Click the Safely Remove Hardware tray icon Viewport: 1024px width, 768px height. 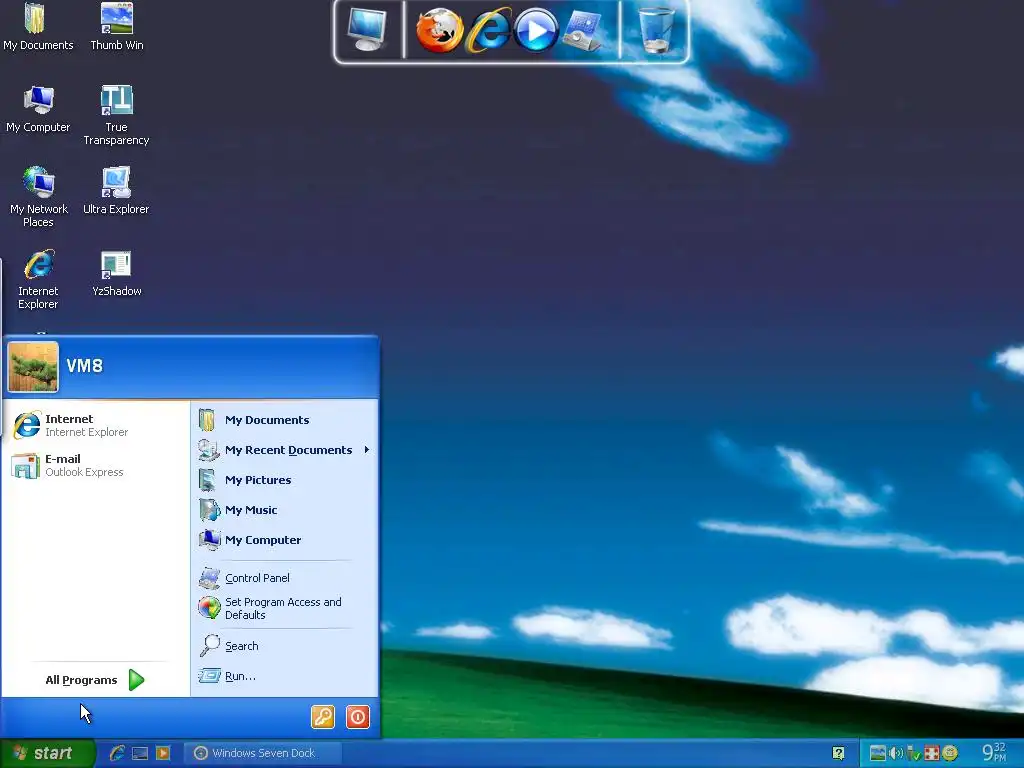pyautogui.click(x=914, y=754)
